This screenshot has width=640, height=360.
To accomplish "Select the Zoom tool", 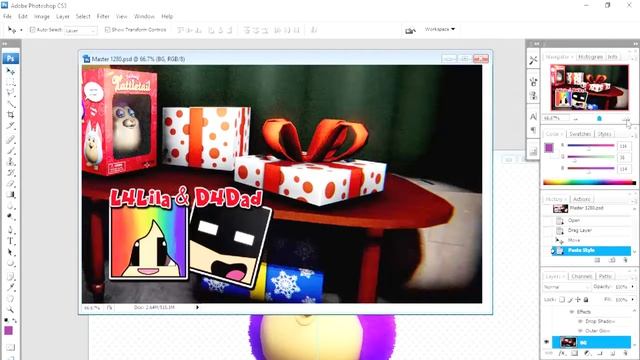I will pos(10,309).
